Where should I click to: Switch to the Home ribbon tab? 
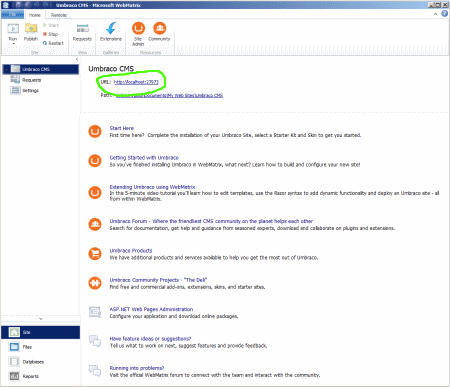click(x=35, y=15)
